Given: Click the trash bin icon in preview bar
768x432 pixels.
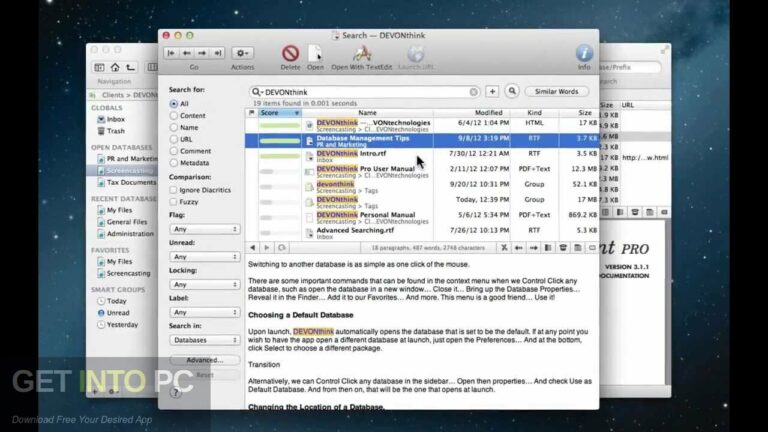Looking at the screenshot, I should [563, 248].
